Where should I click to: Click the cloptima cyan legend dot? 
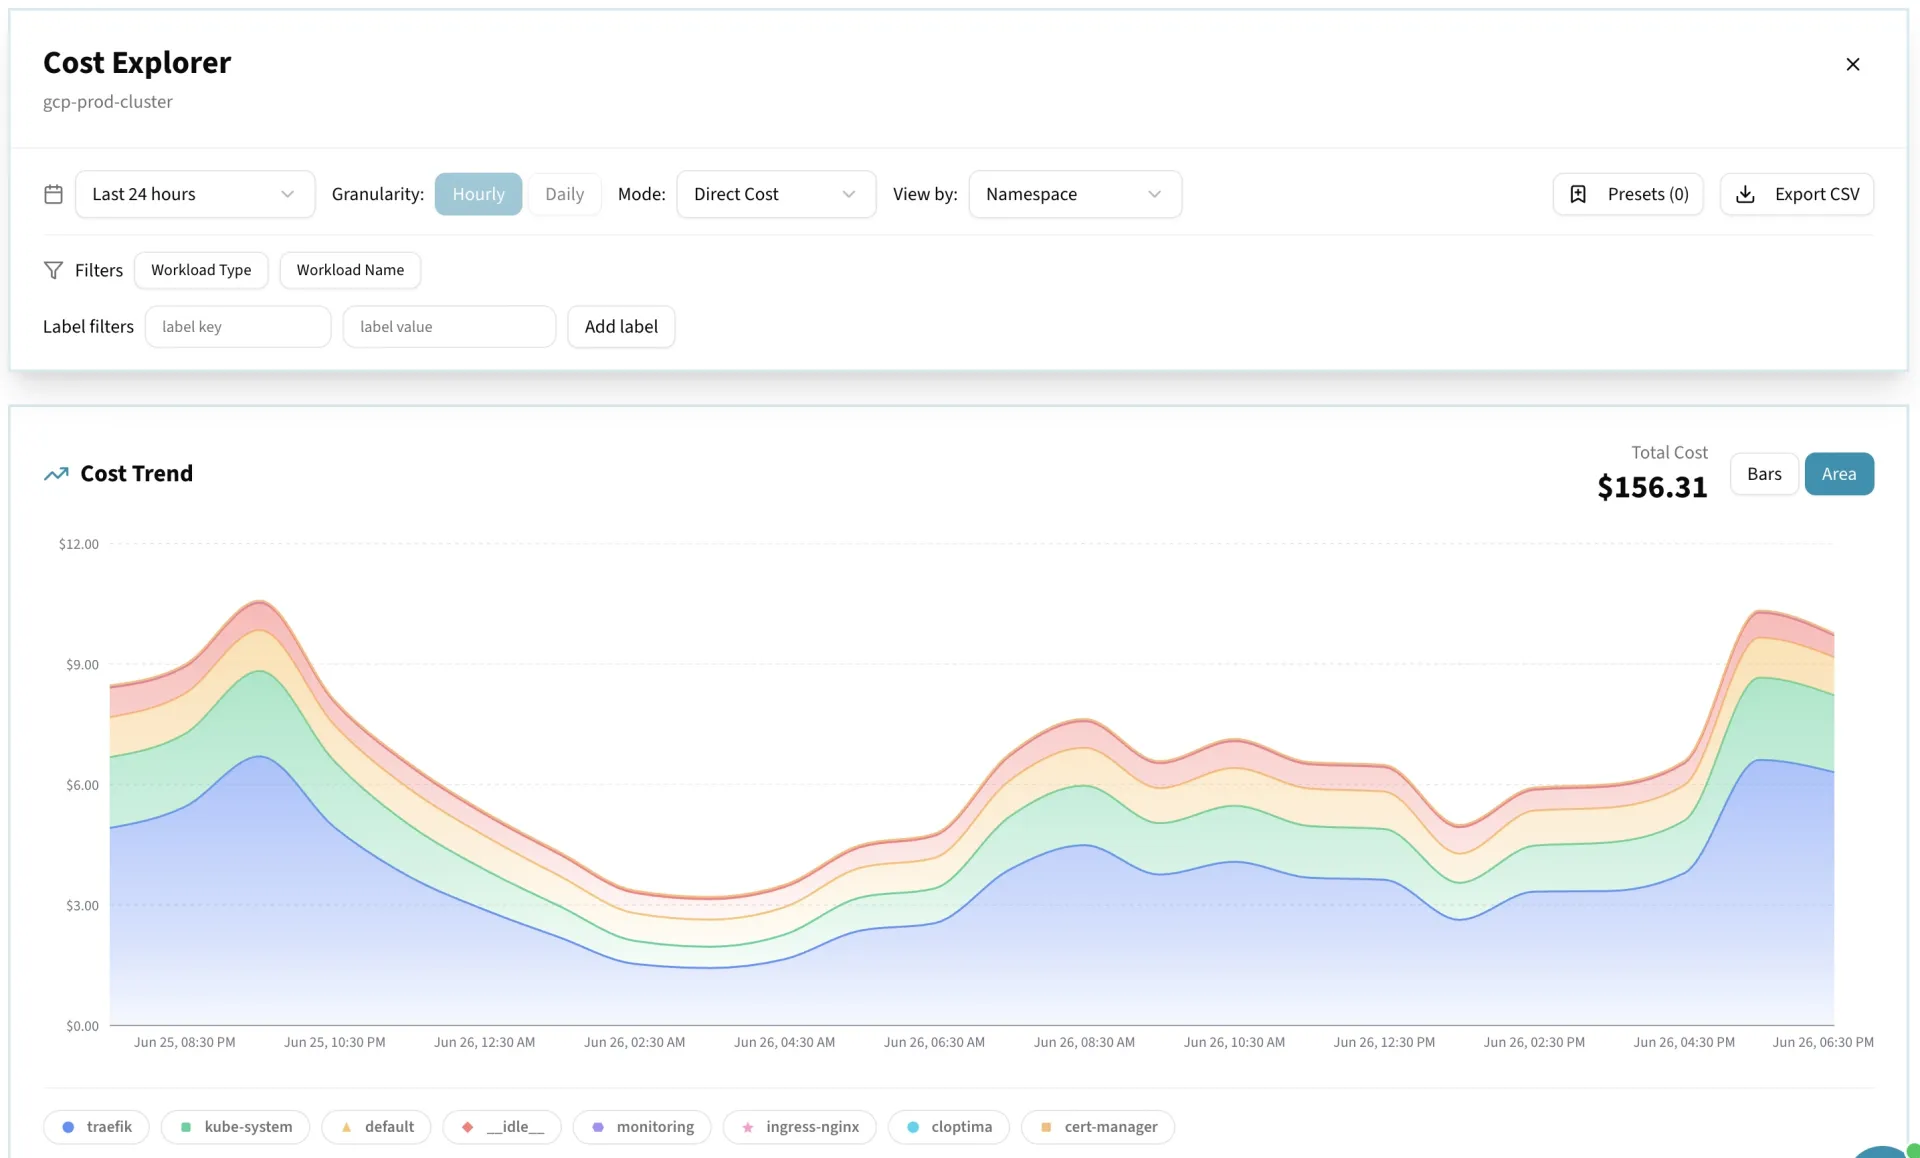(x=913, y=1127)
